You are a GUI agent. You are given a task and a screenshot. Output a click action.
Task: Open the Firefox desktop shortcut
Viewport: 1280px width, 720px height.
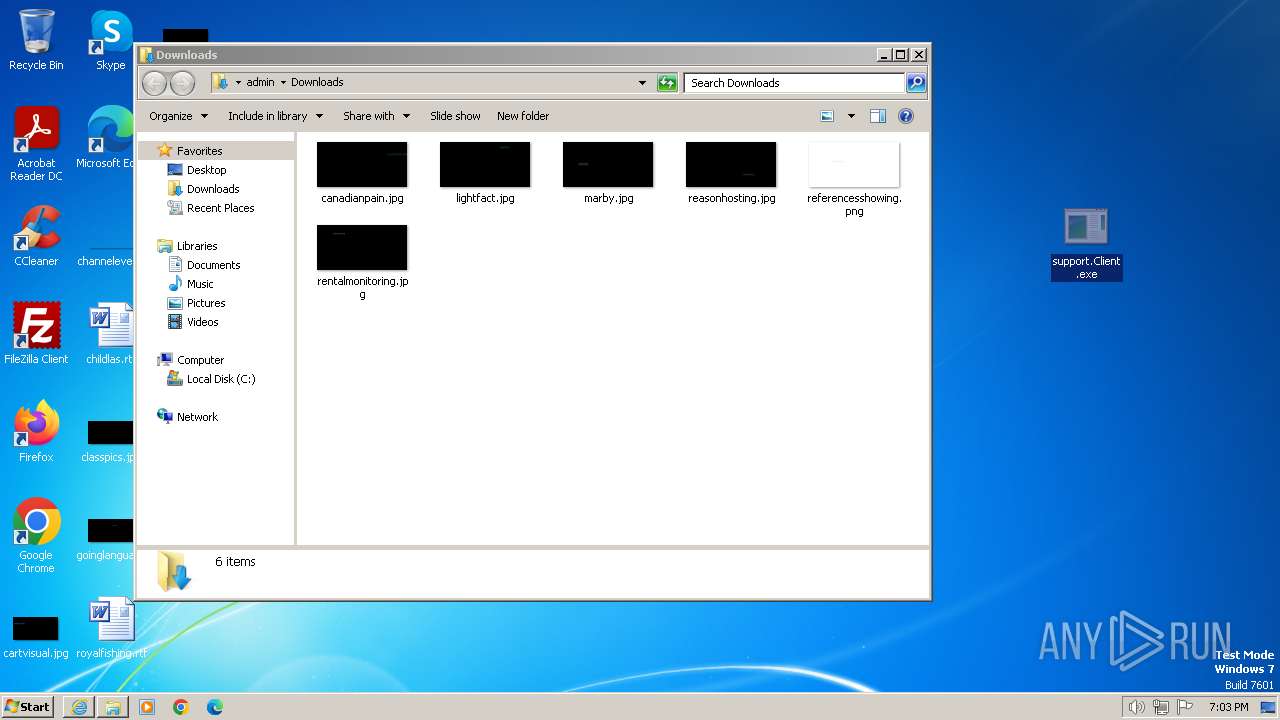36,432
